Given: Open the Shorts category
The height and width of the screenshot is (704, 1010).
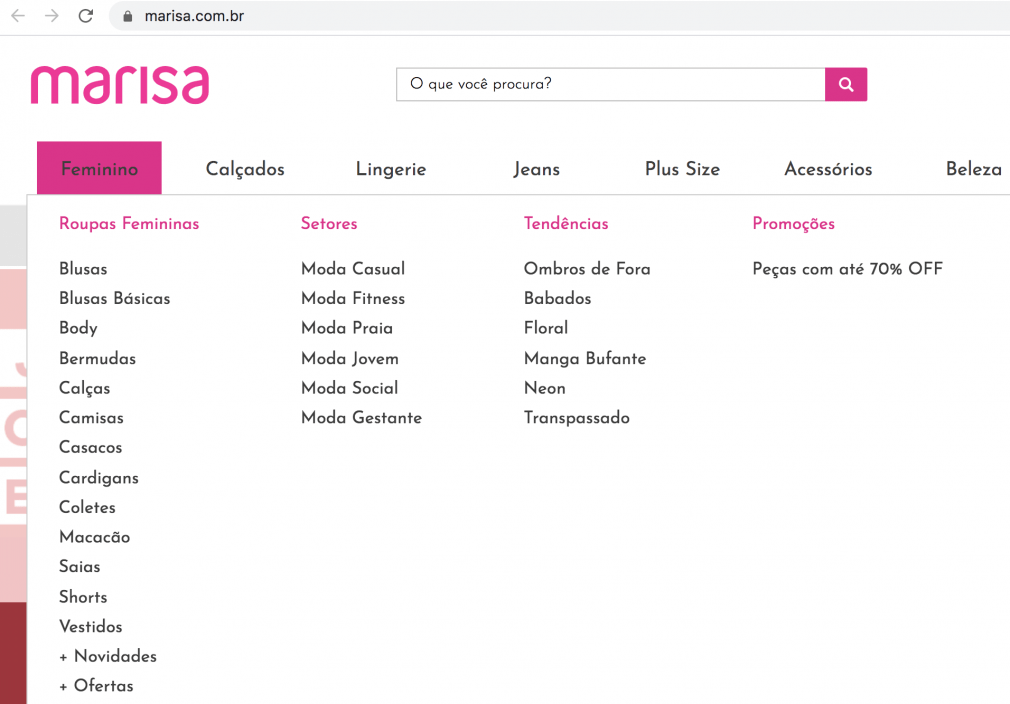Looking at the screenshot, I should pyautogui.click(x=83, y=596).
